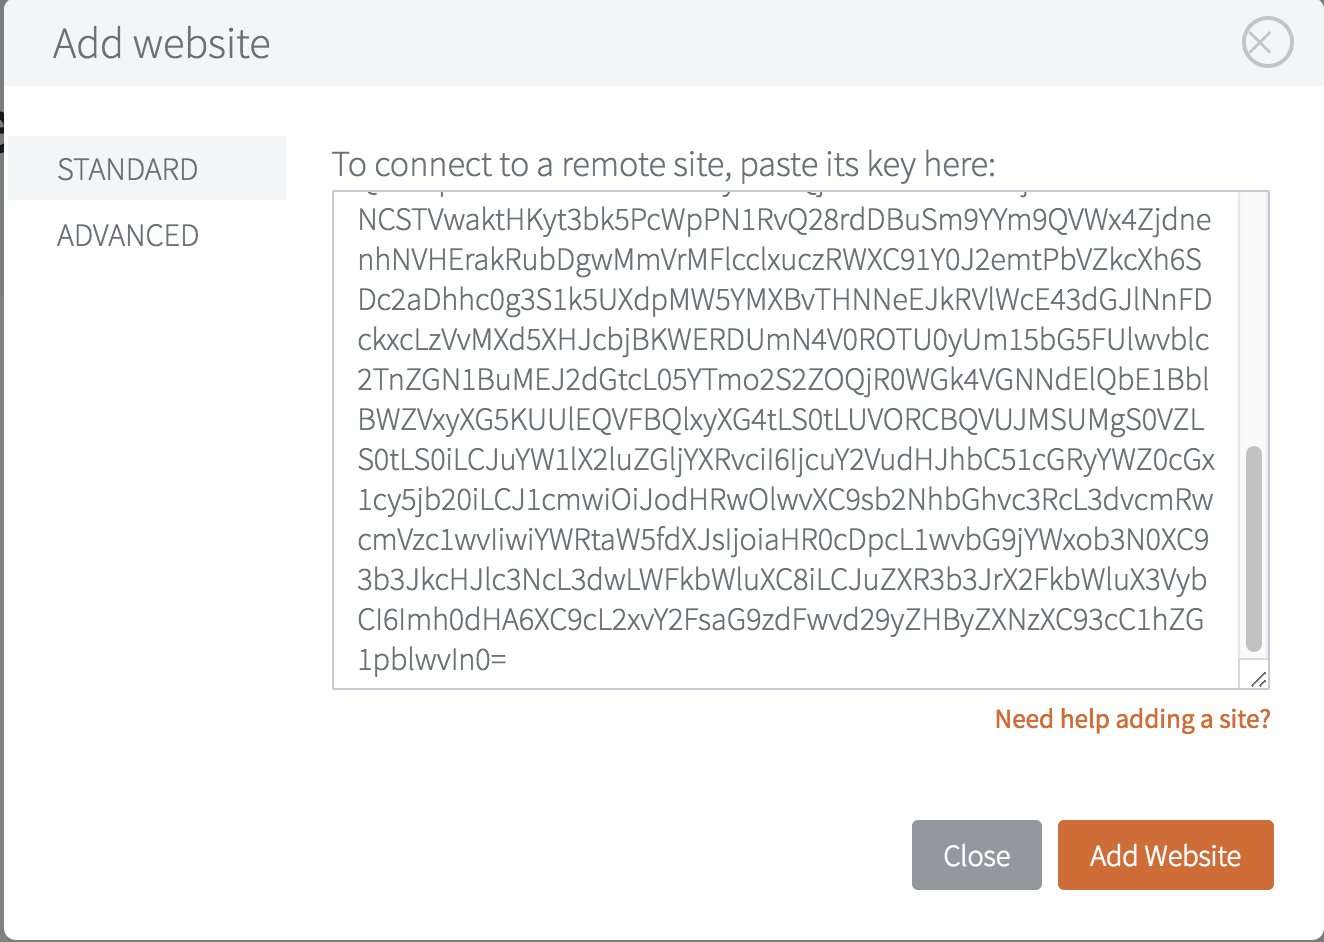Image resolution: width=1324 pixels, height=942 pixels.
Task: Click the key line starting with ckxcLzVvMXd5
Action: pos(783,340)
